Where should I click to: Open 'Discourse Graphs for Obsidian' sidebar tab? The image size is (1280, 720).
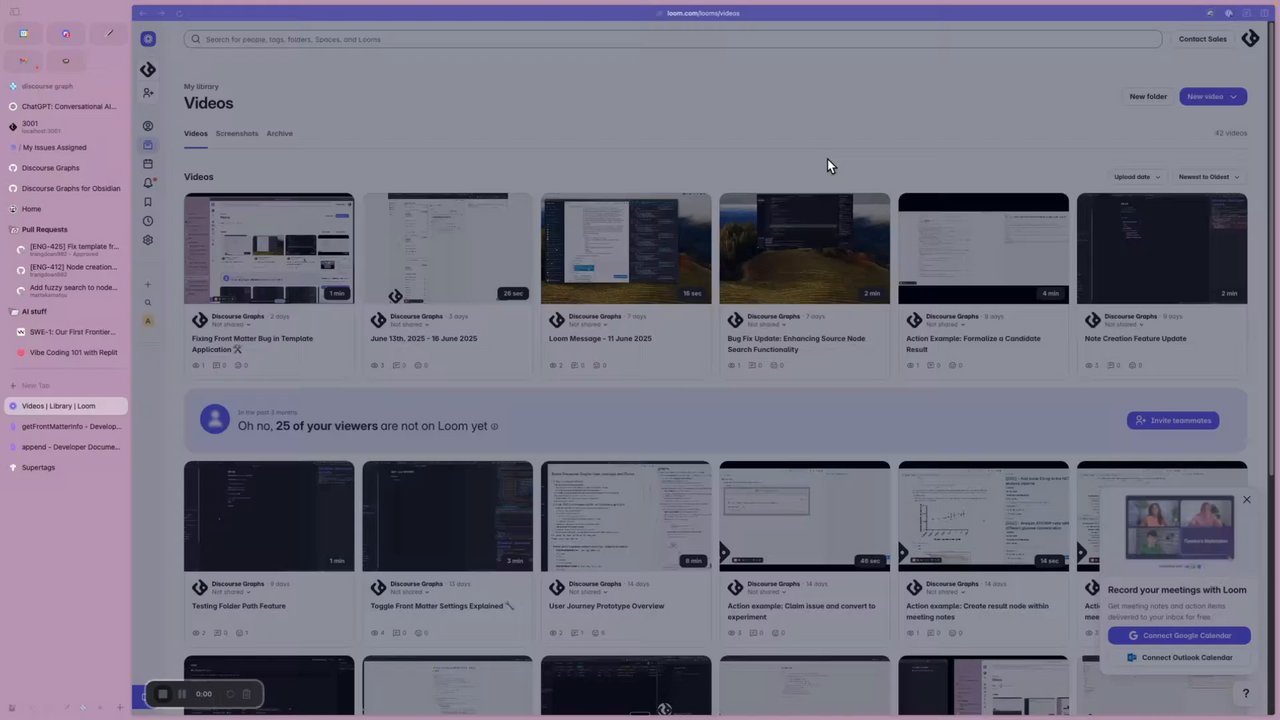(x=66, y=188)
